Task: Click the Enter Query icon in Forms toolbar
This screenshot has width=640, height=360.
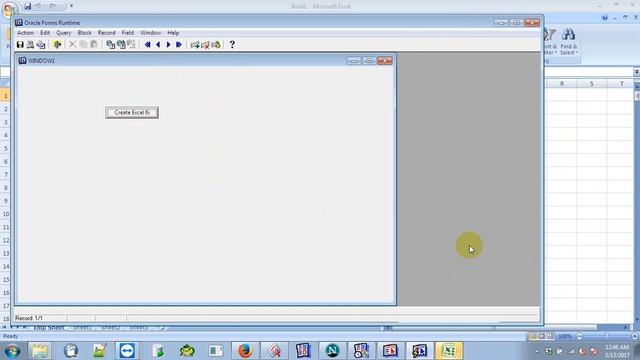Action: click(x=110, y=44)
